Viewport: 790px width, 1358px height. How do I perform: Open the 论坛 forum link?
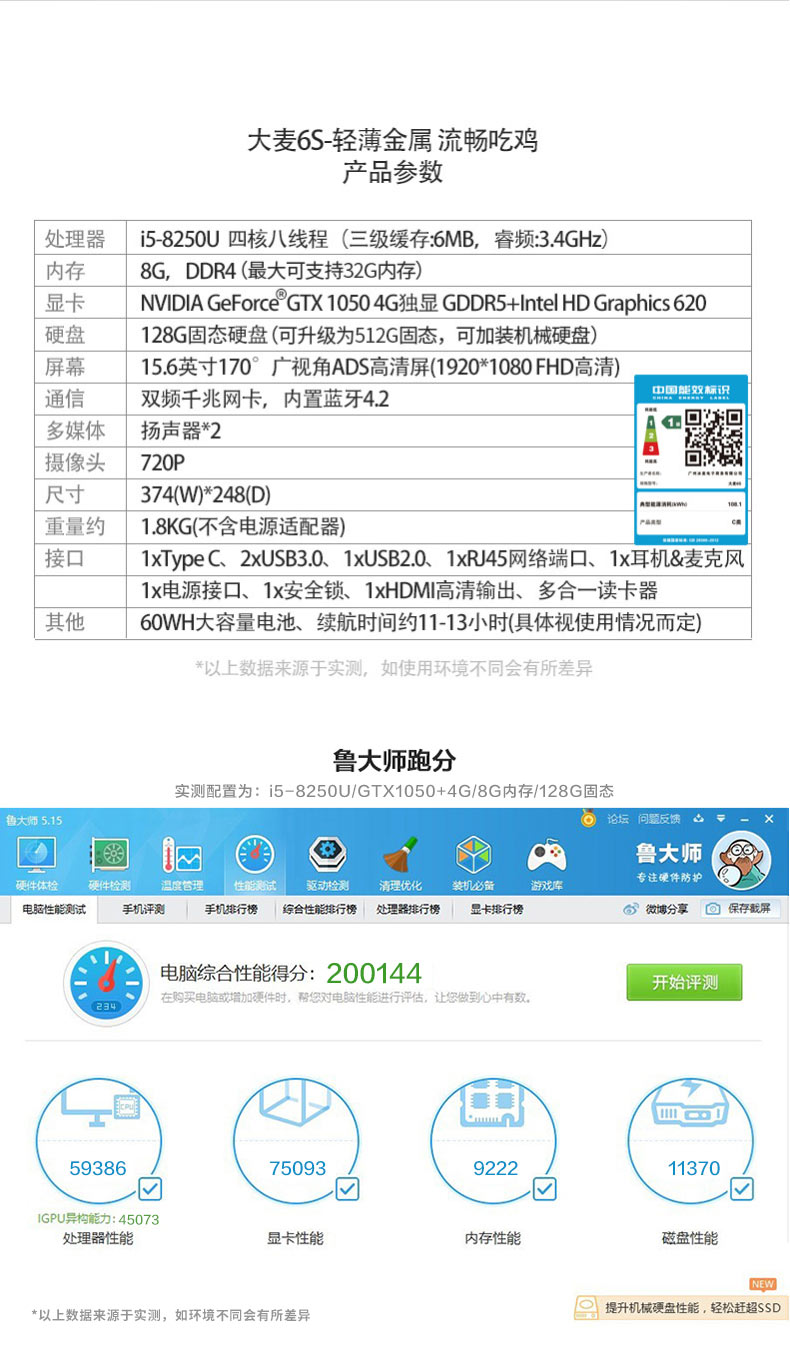tap(618, 819)
